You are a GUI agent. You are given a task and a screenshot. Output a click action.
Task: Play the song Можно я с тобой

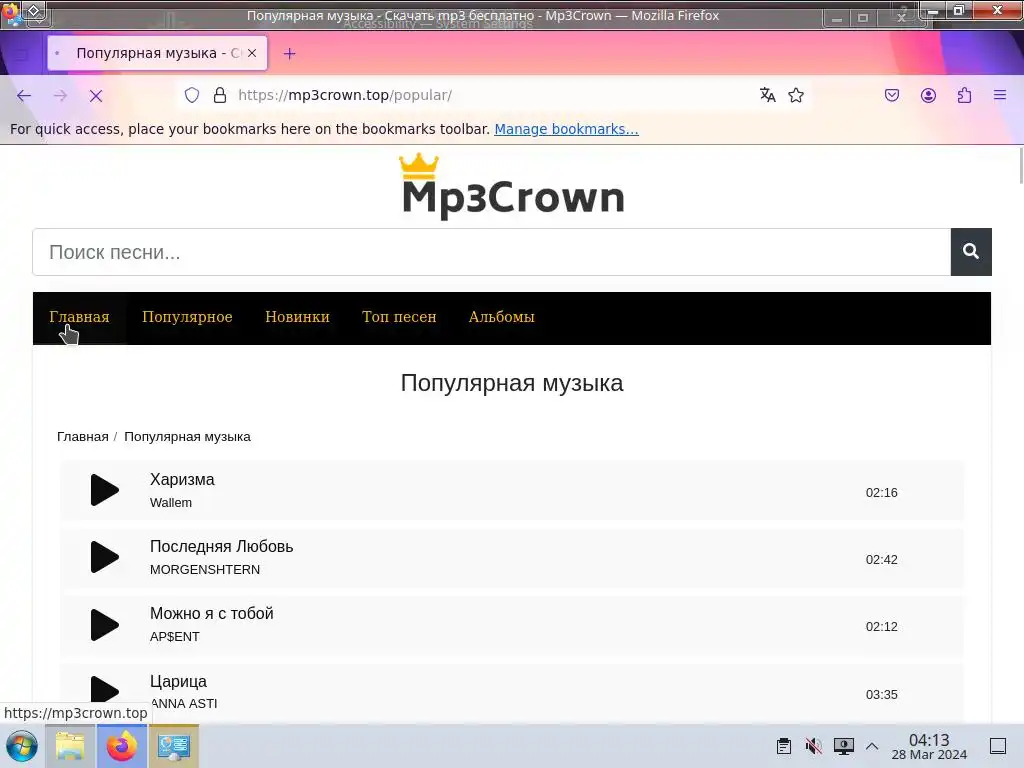(x=104, y=624)
